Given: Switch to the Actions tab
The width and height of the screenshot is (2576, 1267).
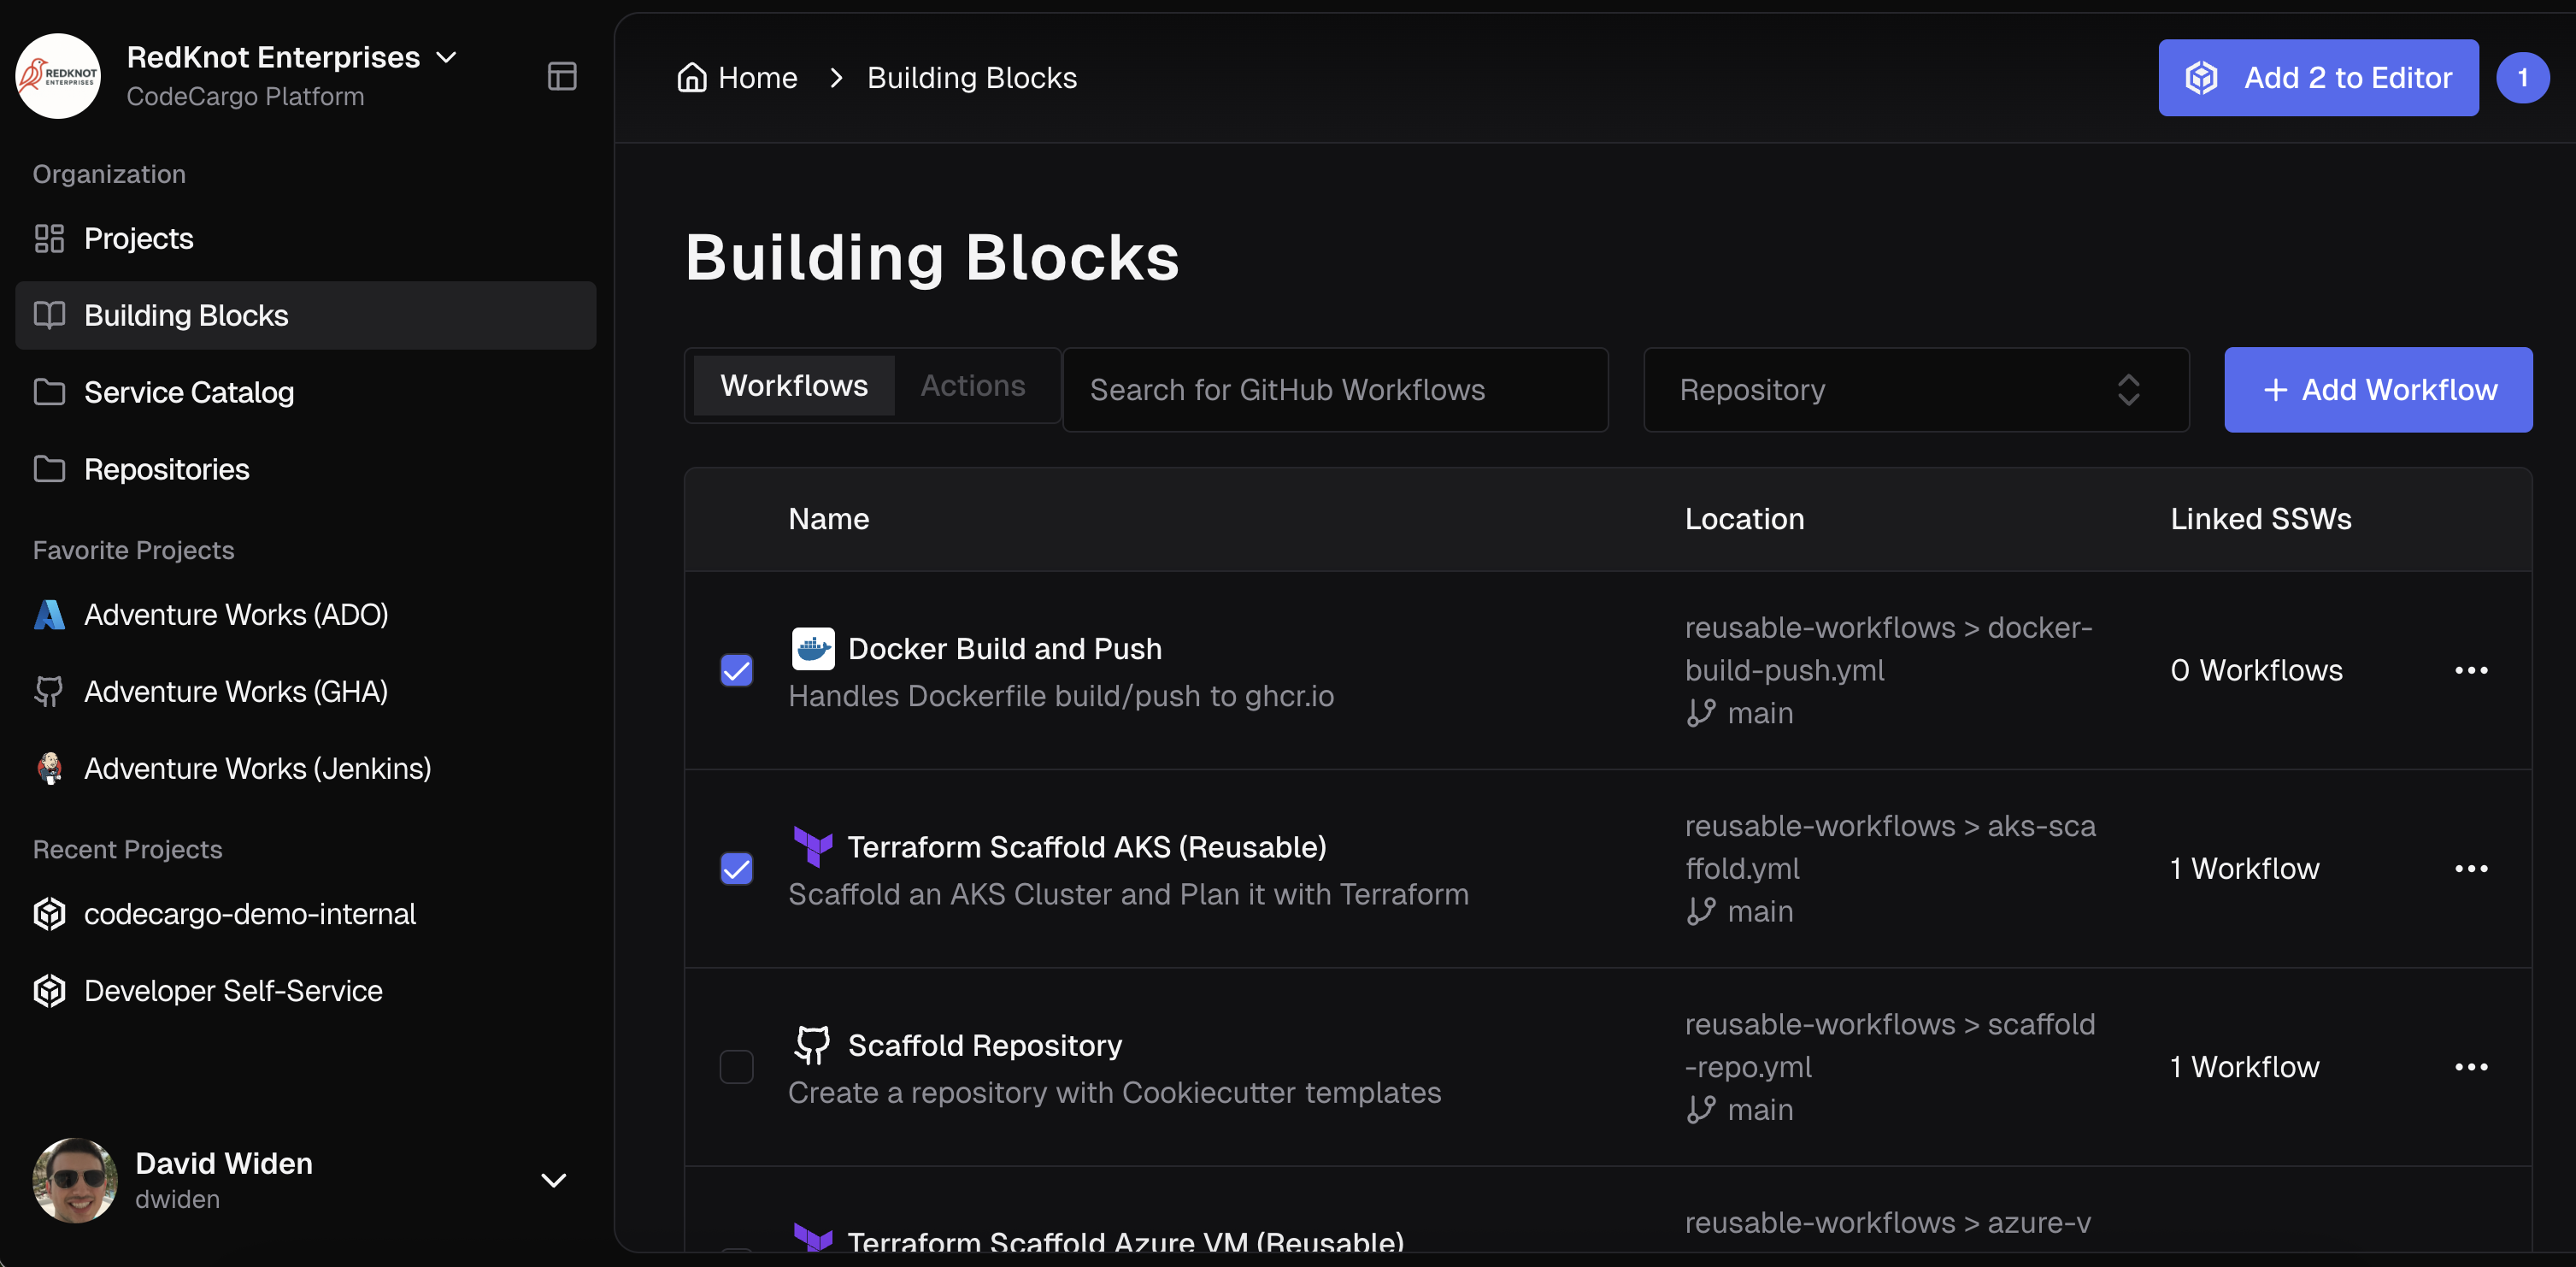Looking at the screenshot, I should (972, 385).
